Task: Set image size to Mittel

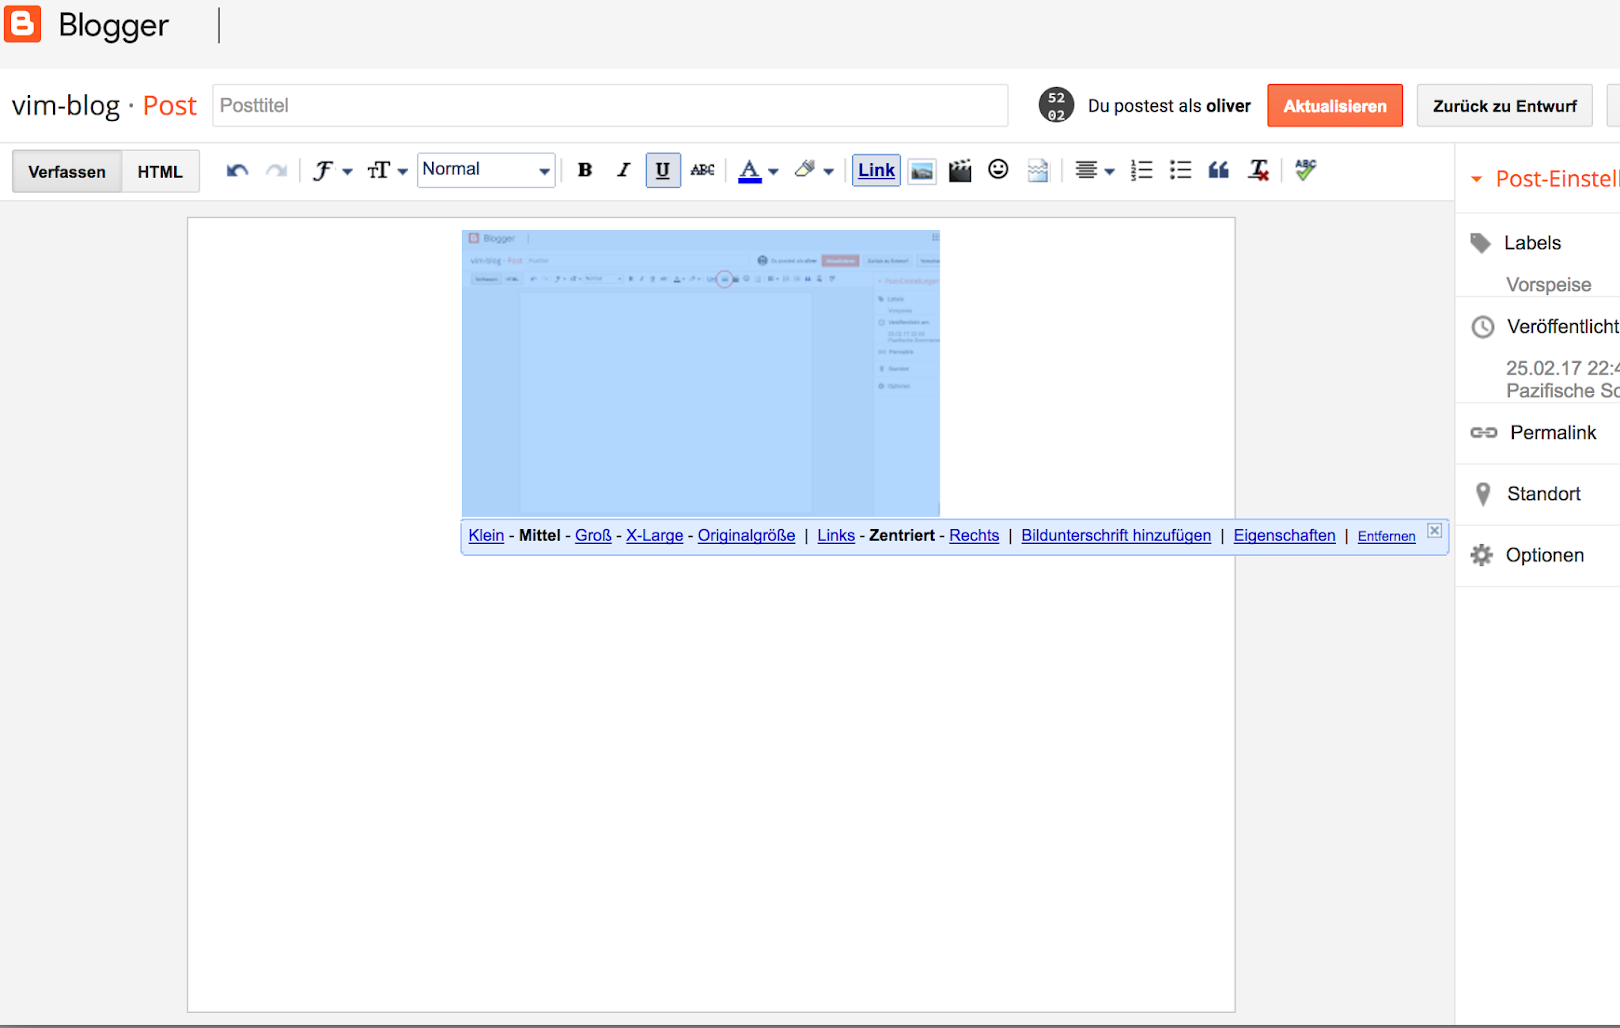Action: 540,536
